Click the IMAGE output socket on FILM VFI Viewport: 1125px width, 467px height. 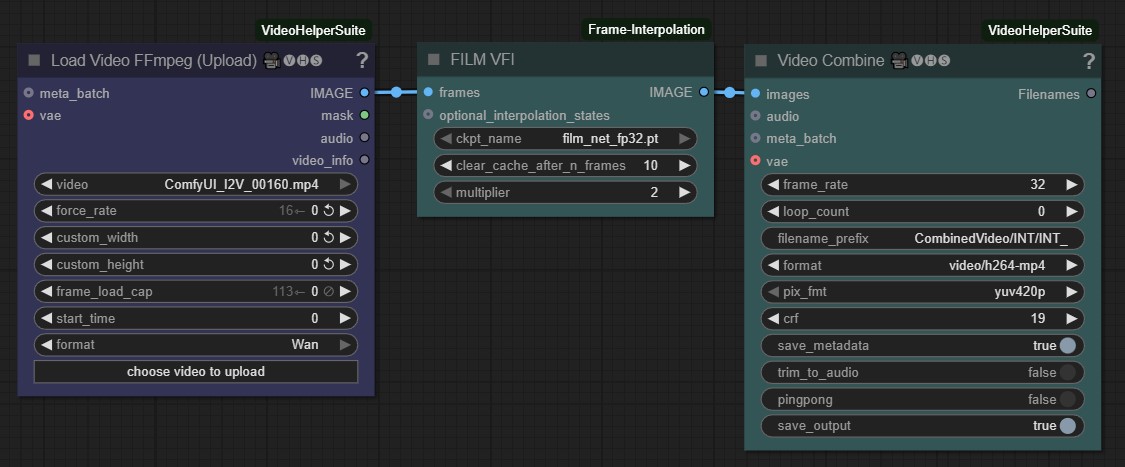click(x=703, y=92)
